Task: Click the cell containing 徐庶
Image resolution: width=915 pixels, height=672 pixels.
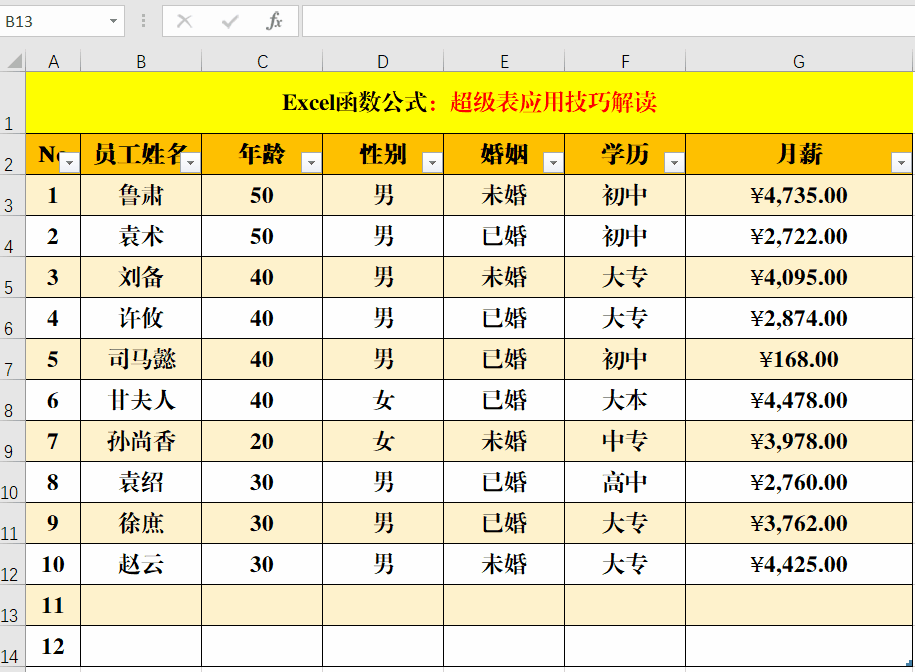Action: pyautogui.click(x=141, y=523)
